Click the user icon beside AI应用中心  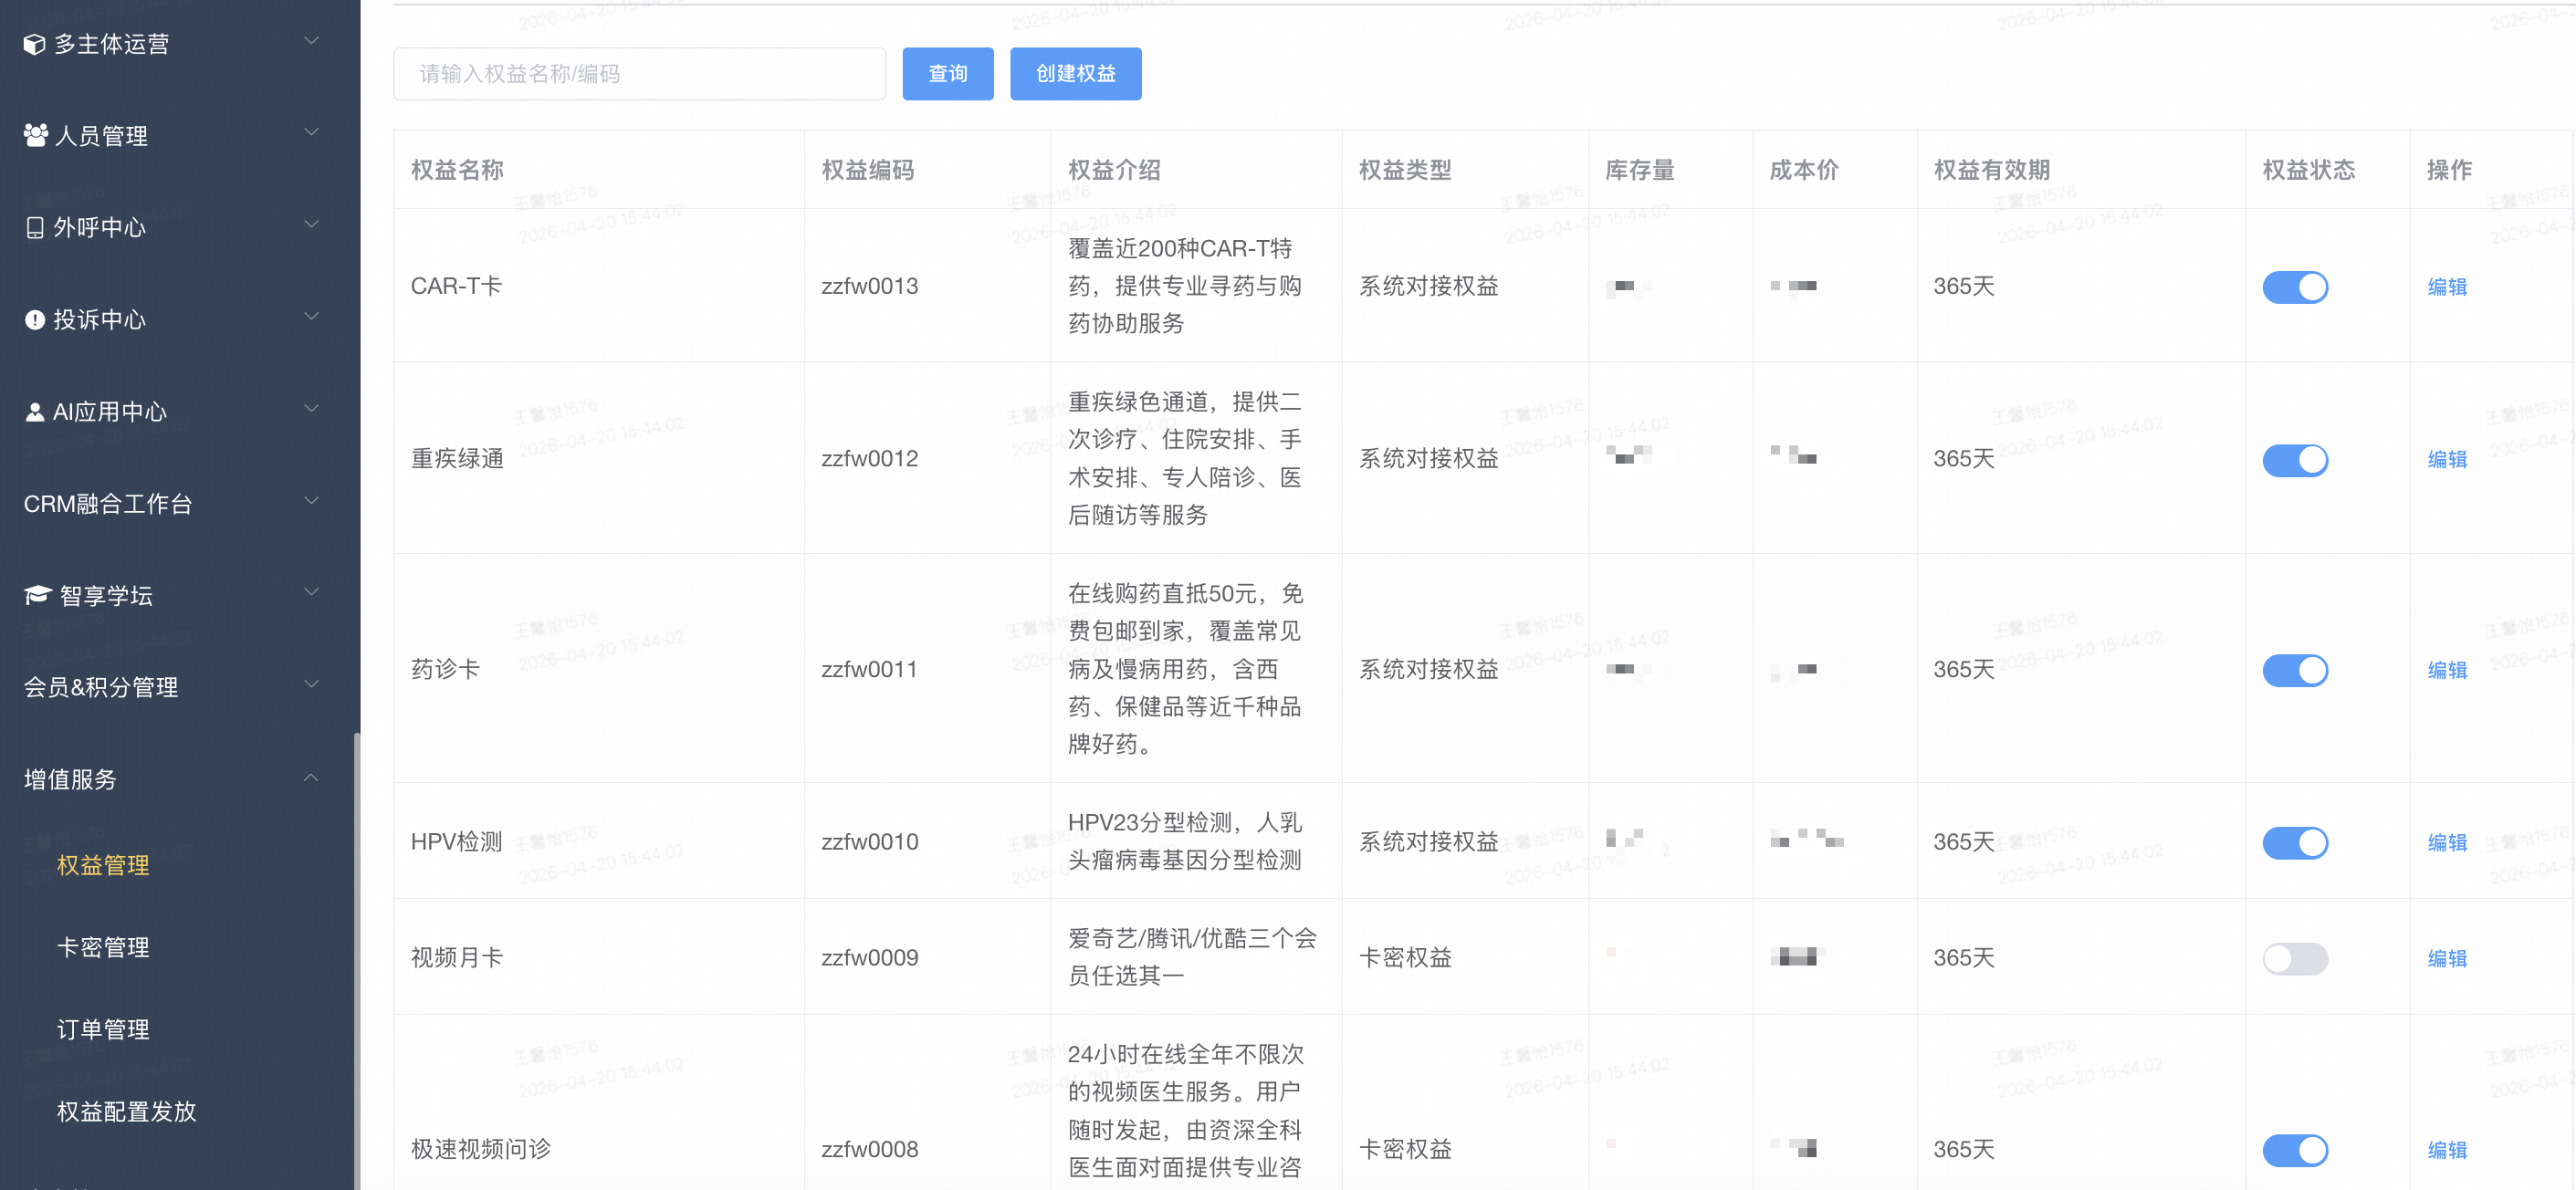coord(35,412)
